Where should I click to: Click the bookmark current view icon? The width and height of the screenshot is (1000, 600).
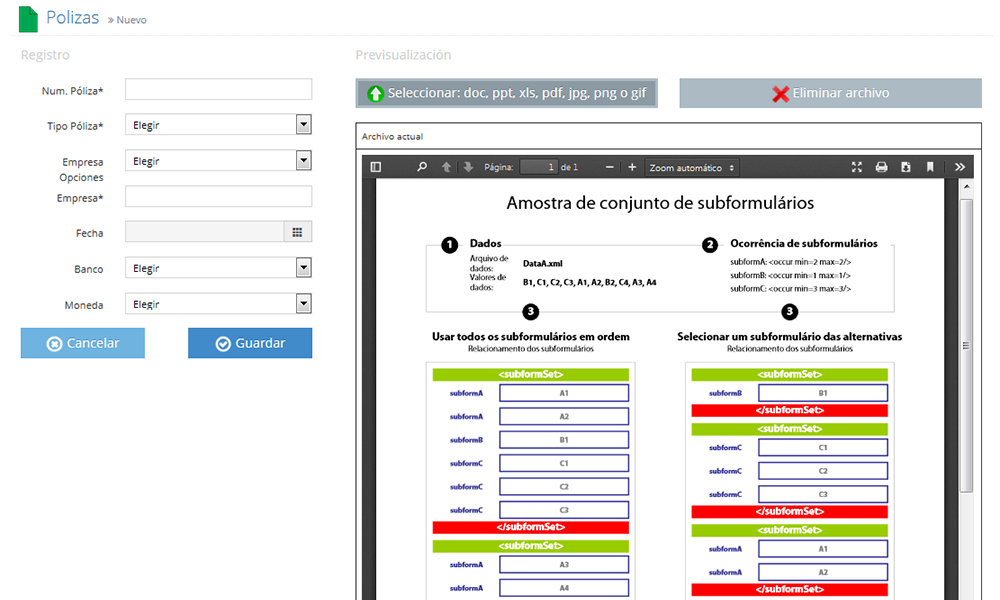tap(929, 167)
